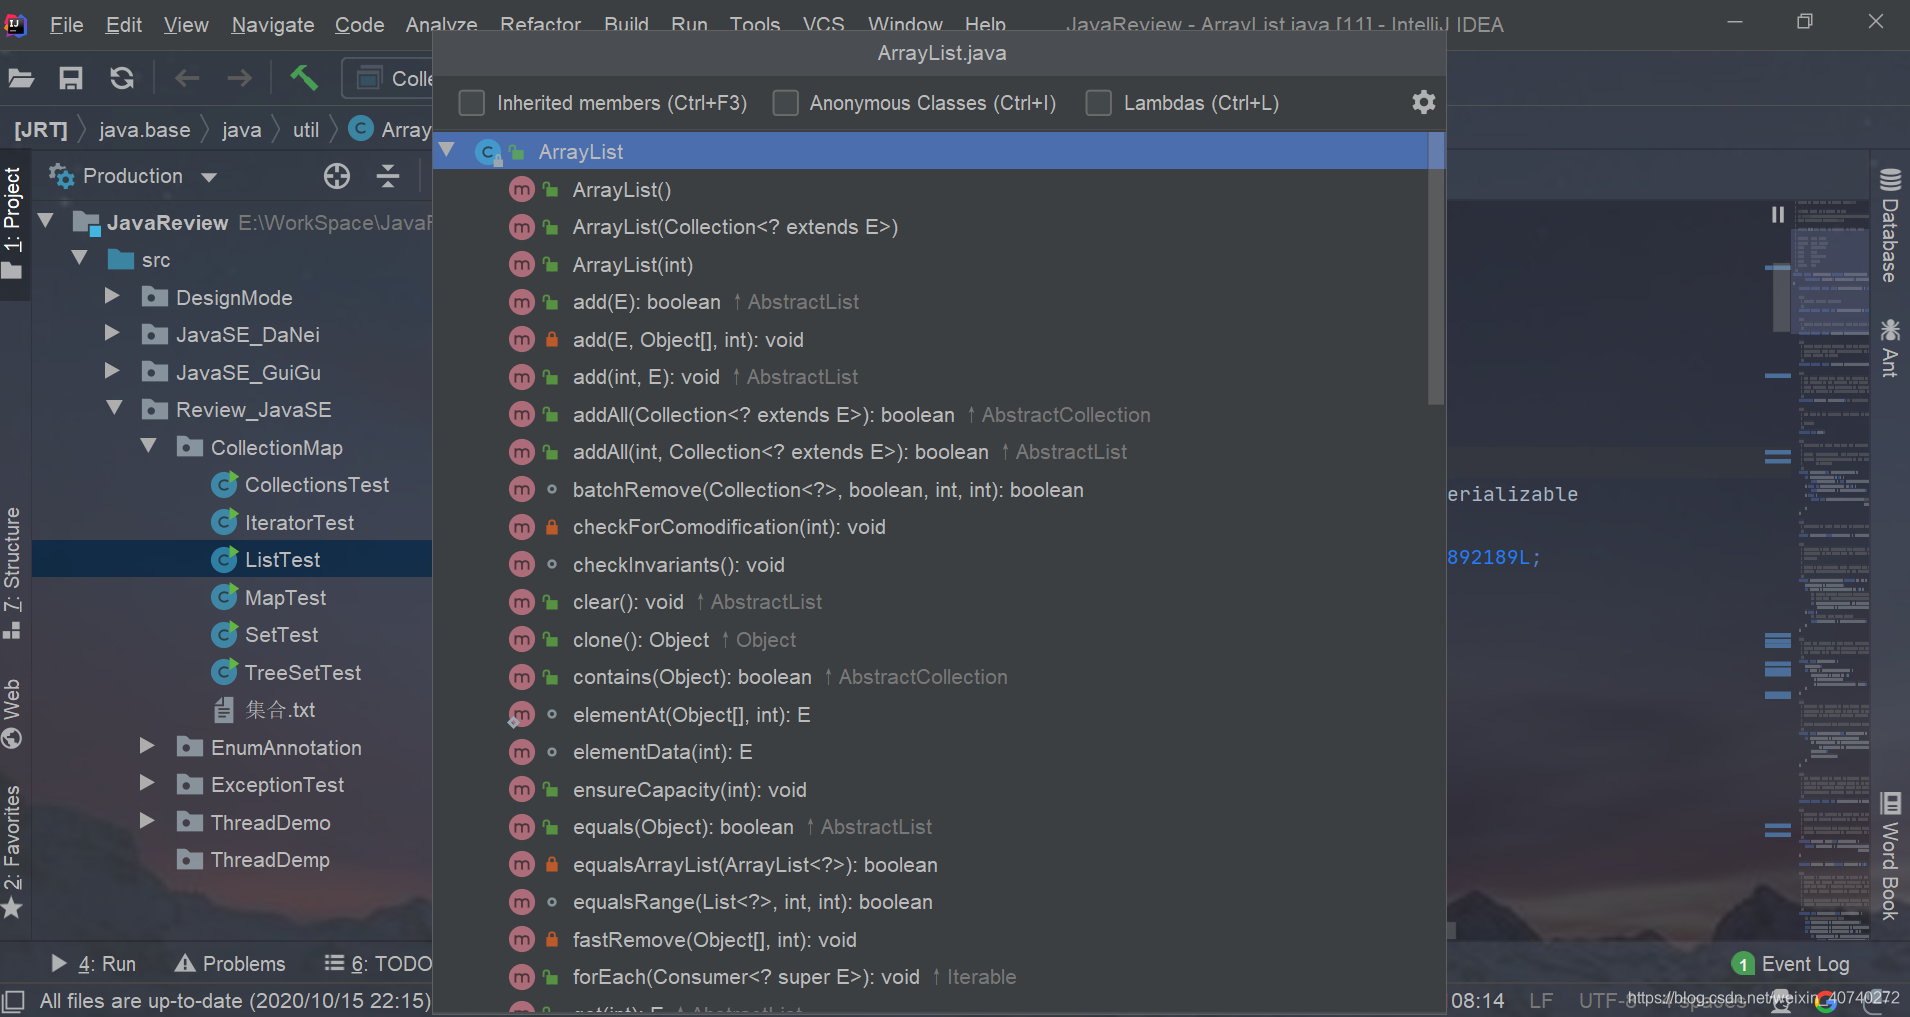Collapse the JavaReview project root
The width and height of the screenshot is (1910, 1017).
click(x=46, y=221)
